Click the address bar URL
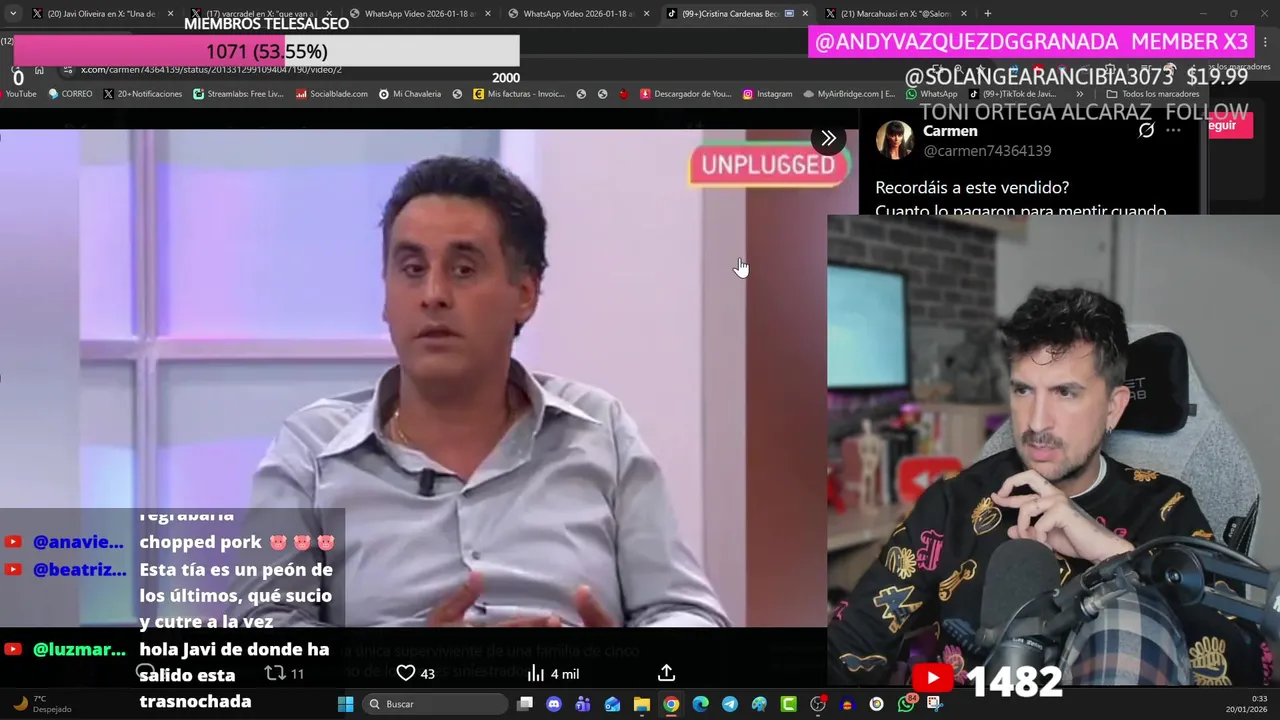Viewport: 1280px width, 720px height. coord(211,69)
